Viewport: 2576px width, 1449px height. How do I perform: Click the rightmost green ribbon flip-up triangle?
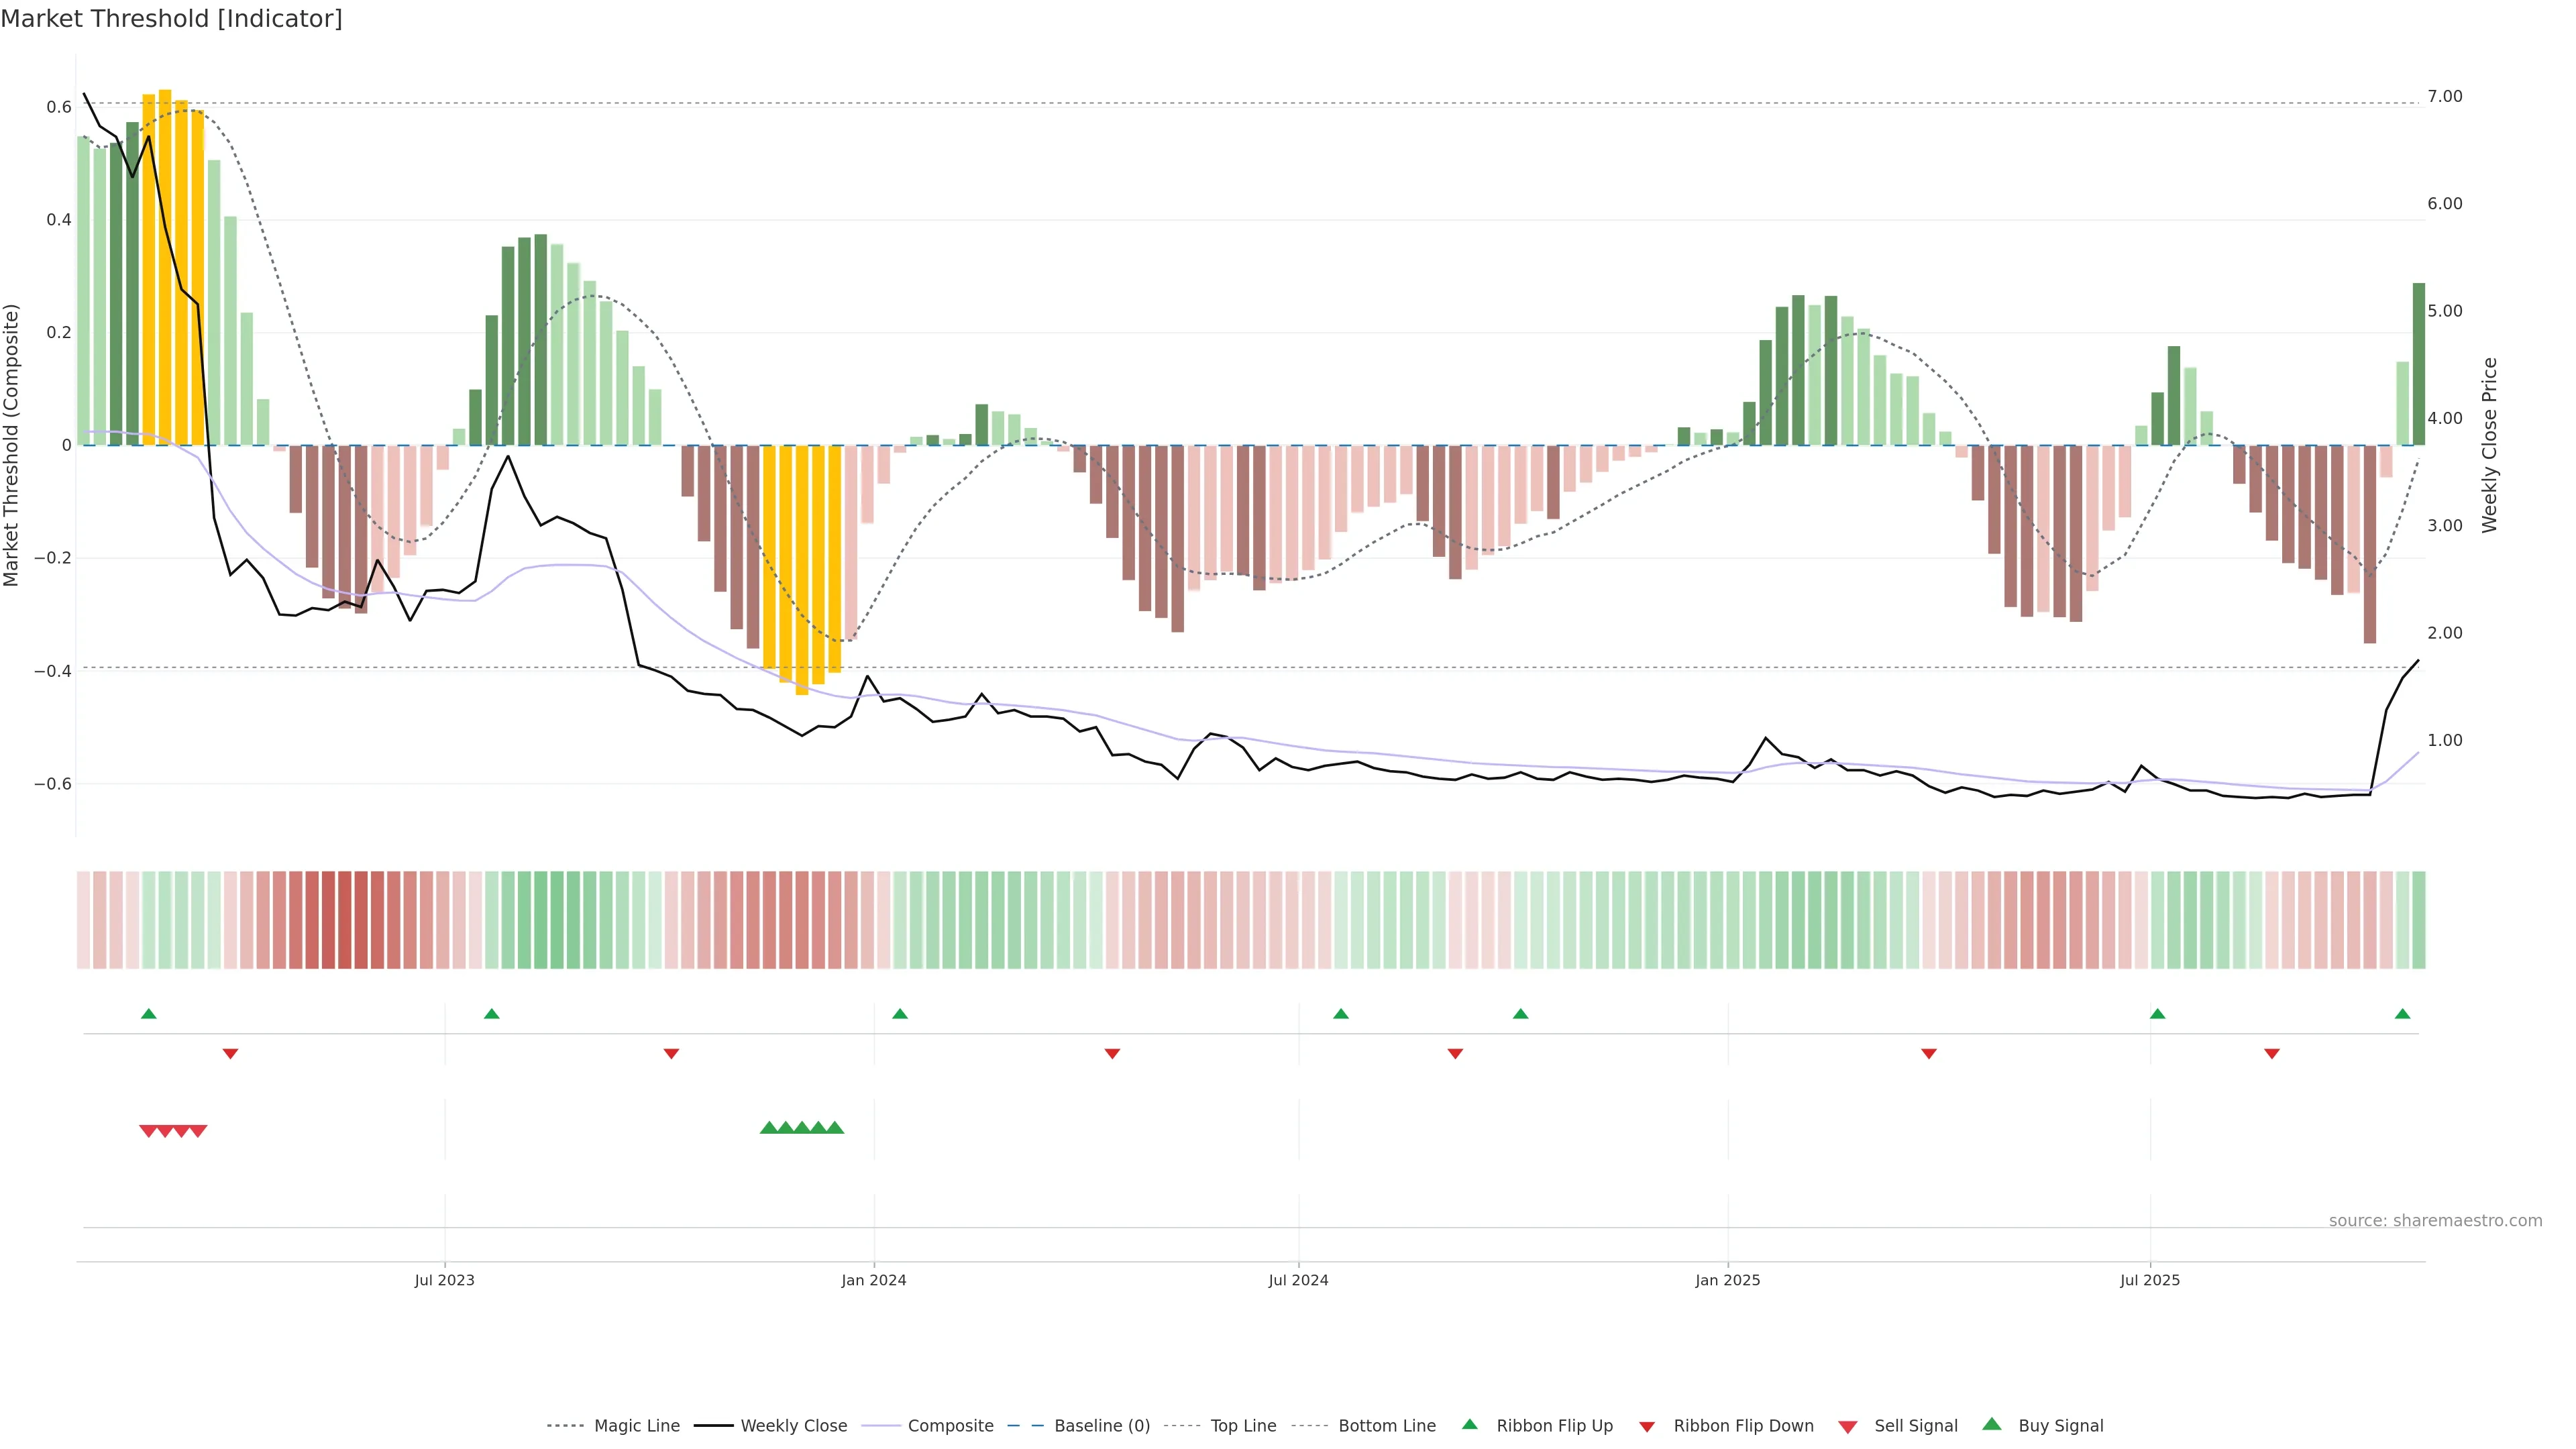point(2402,1014)
